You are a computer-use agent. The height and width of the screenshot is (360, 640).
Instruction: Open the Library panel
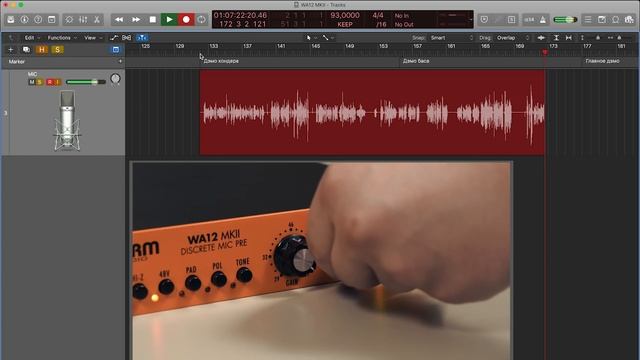point(11,20)
